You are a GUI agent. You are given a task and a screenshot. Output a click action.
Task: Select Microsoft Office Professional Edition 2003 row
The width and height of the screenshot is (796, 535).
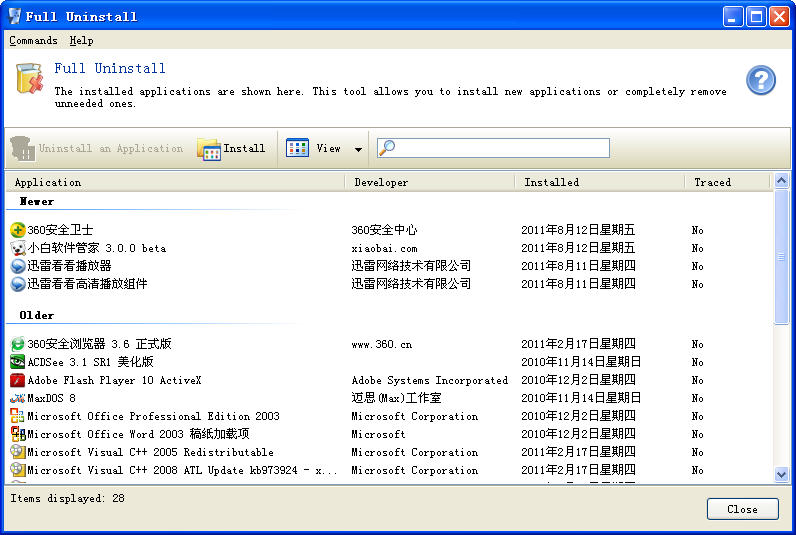click(x=153, y=416)
